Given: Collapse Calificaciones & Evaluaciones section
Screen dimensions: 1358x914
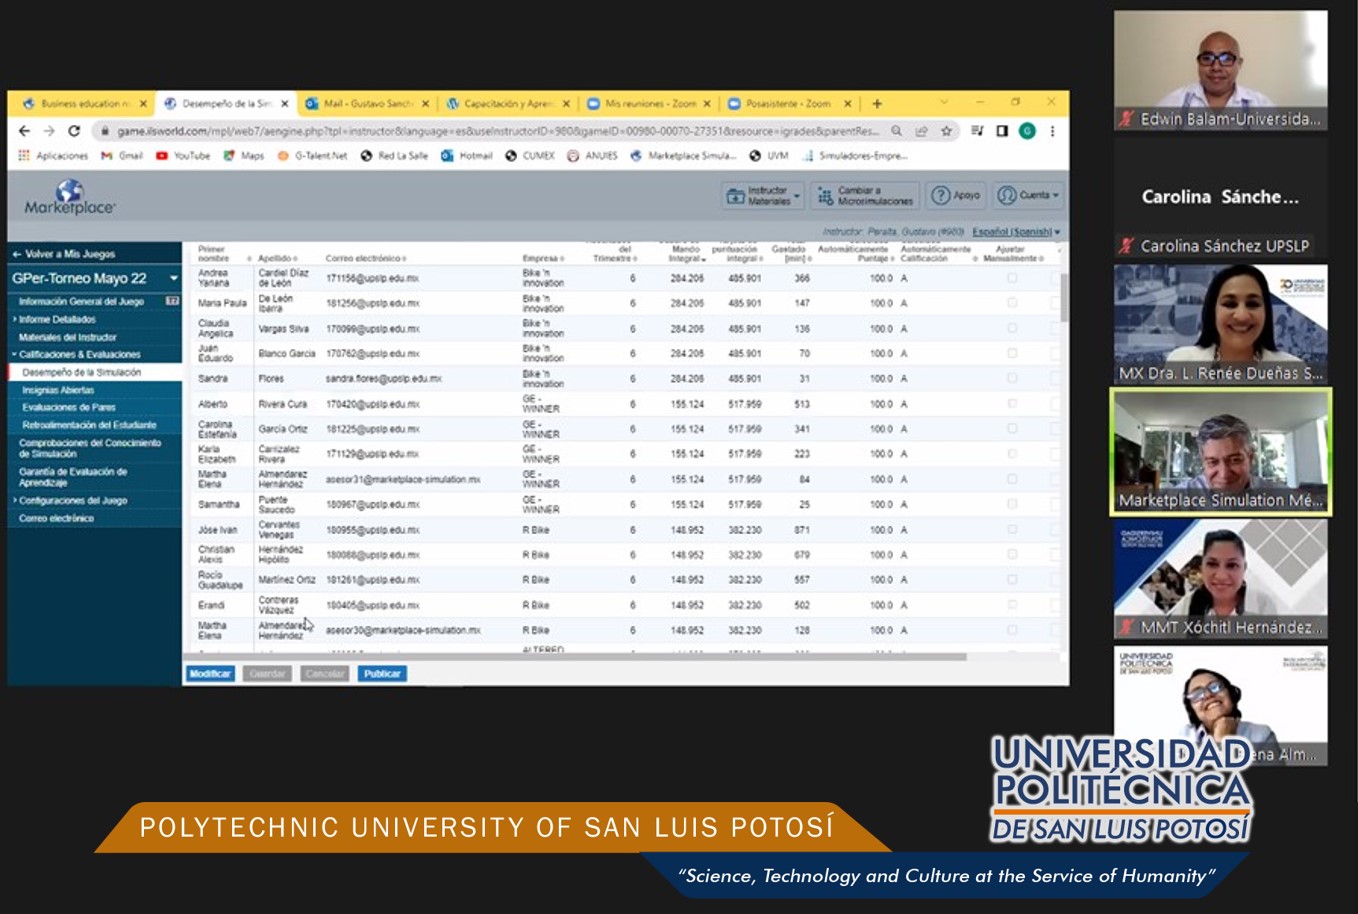Looking at the screenshot, I should [78, 354].
